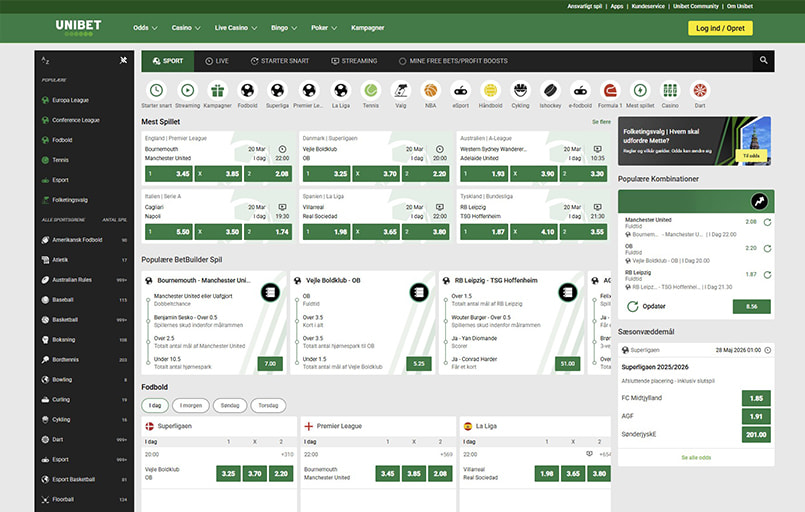Pick the 1.85 odds for FC Midtjylland
The image size is (805, 512).
click(756, 398)
